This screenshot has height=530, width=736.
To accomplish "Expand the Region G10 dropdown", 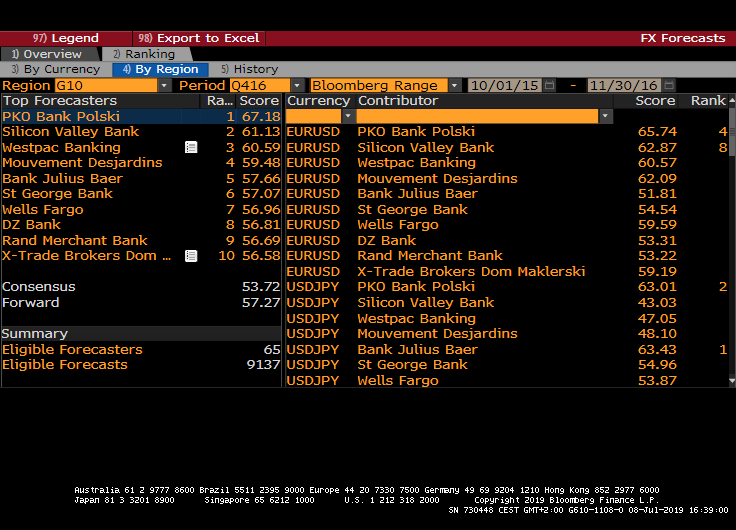I will (164, 86).
